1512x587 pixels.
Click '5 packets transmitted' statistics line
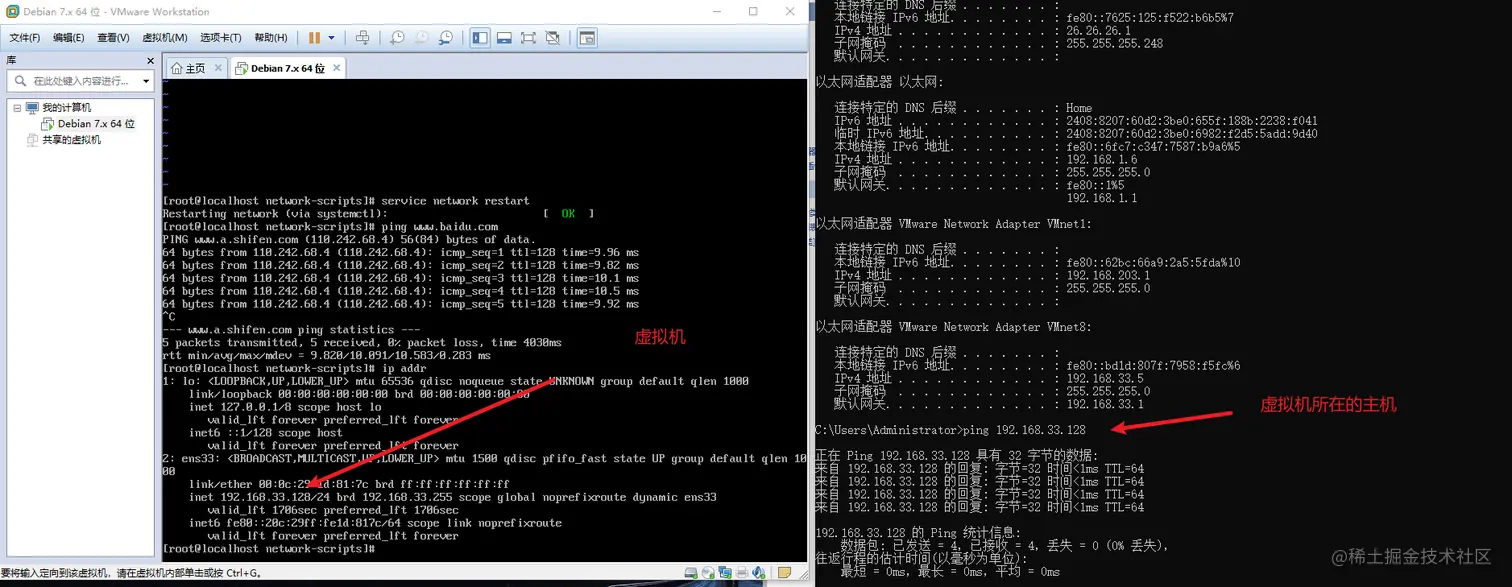[362, 343]
